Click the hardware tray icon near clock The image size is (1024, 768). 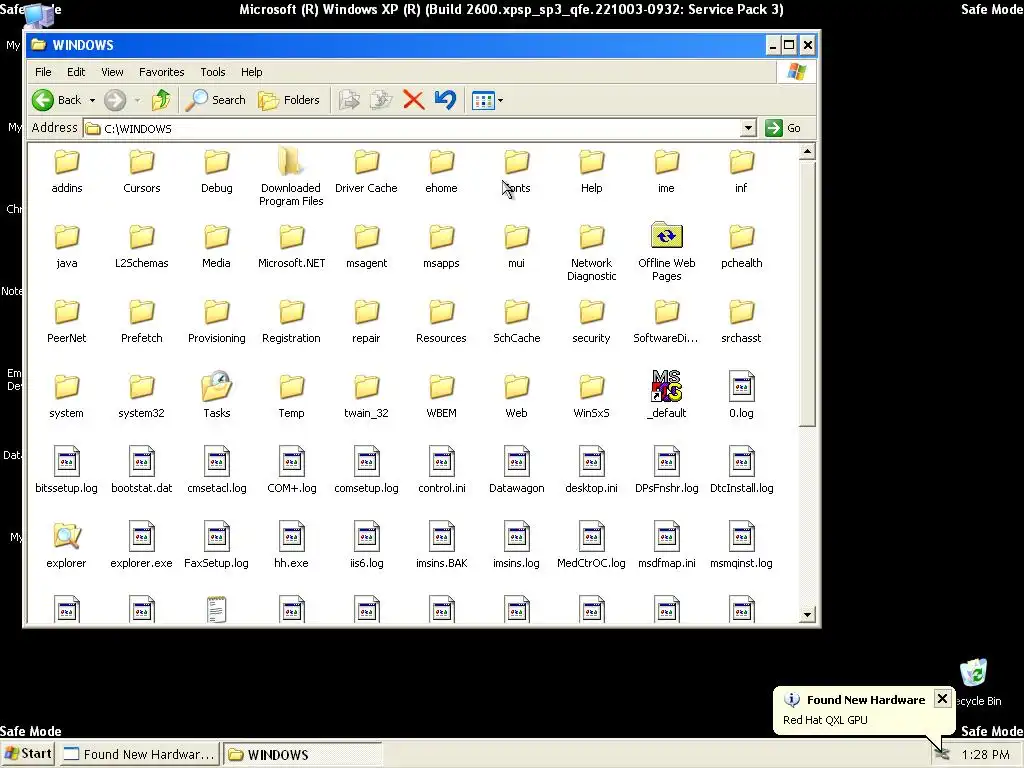[941, 754]
